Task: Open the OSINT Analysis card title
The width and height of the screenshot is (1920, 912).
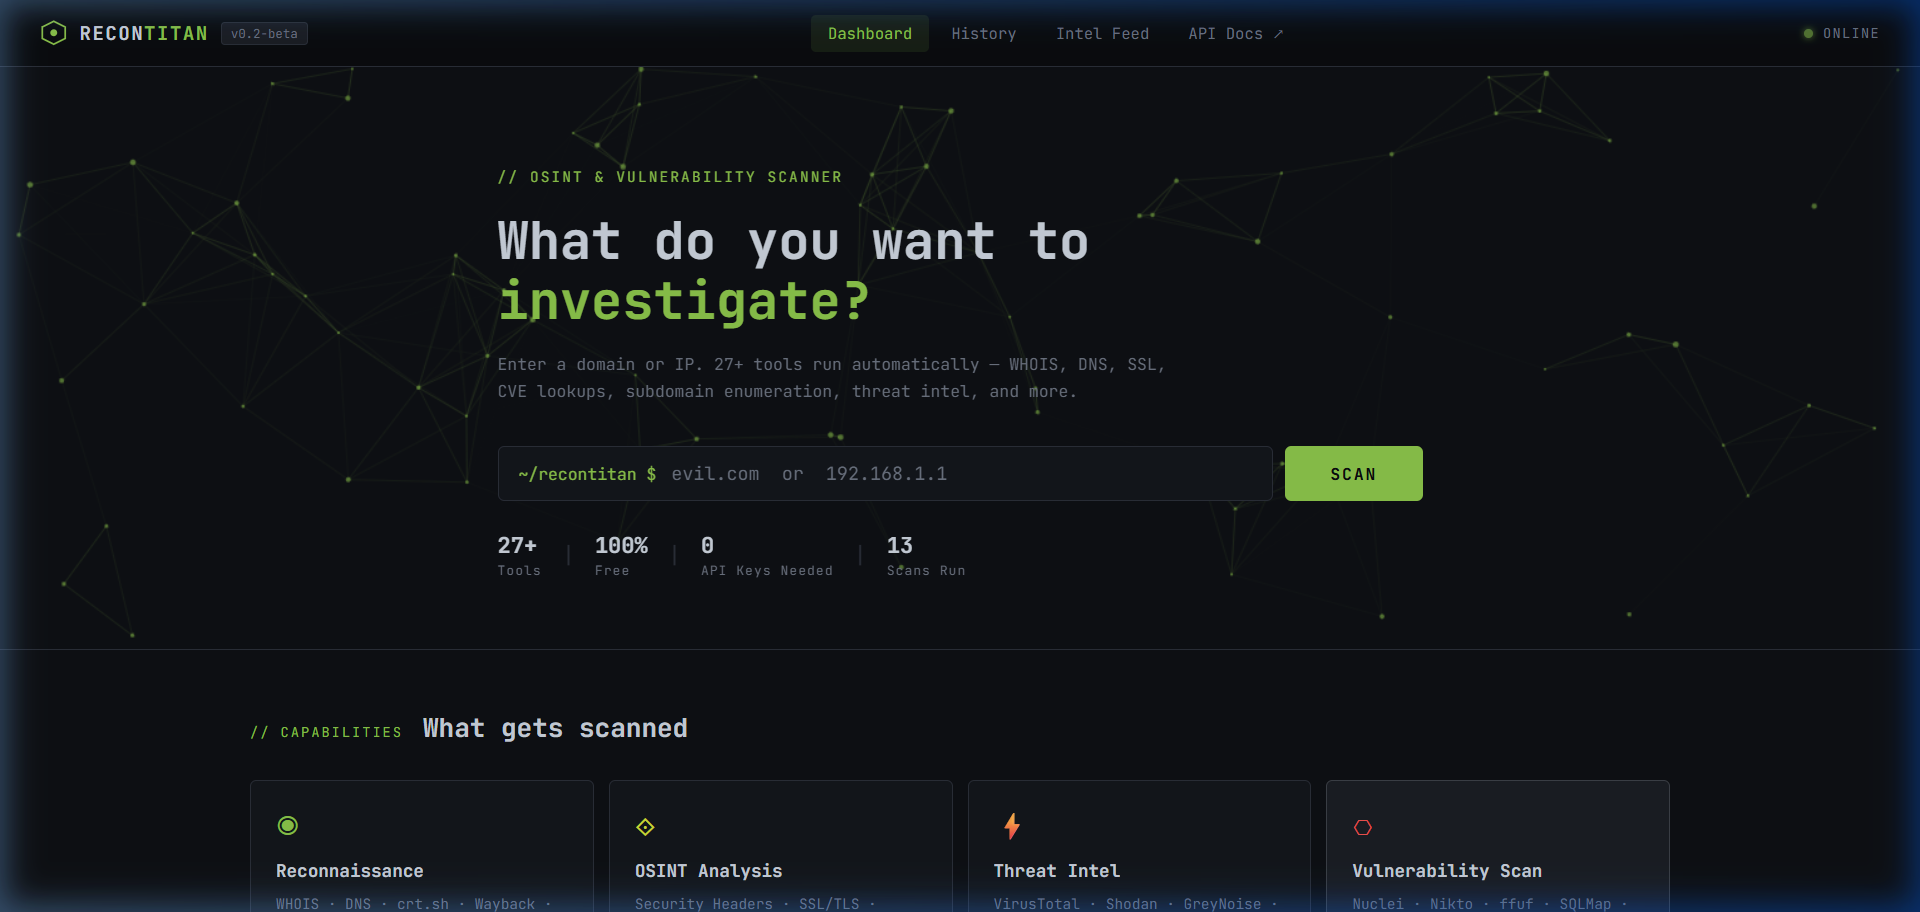Action: click(x=708, y=871)
